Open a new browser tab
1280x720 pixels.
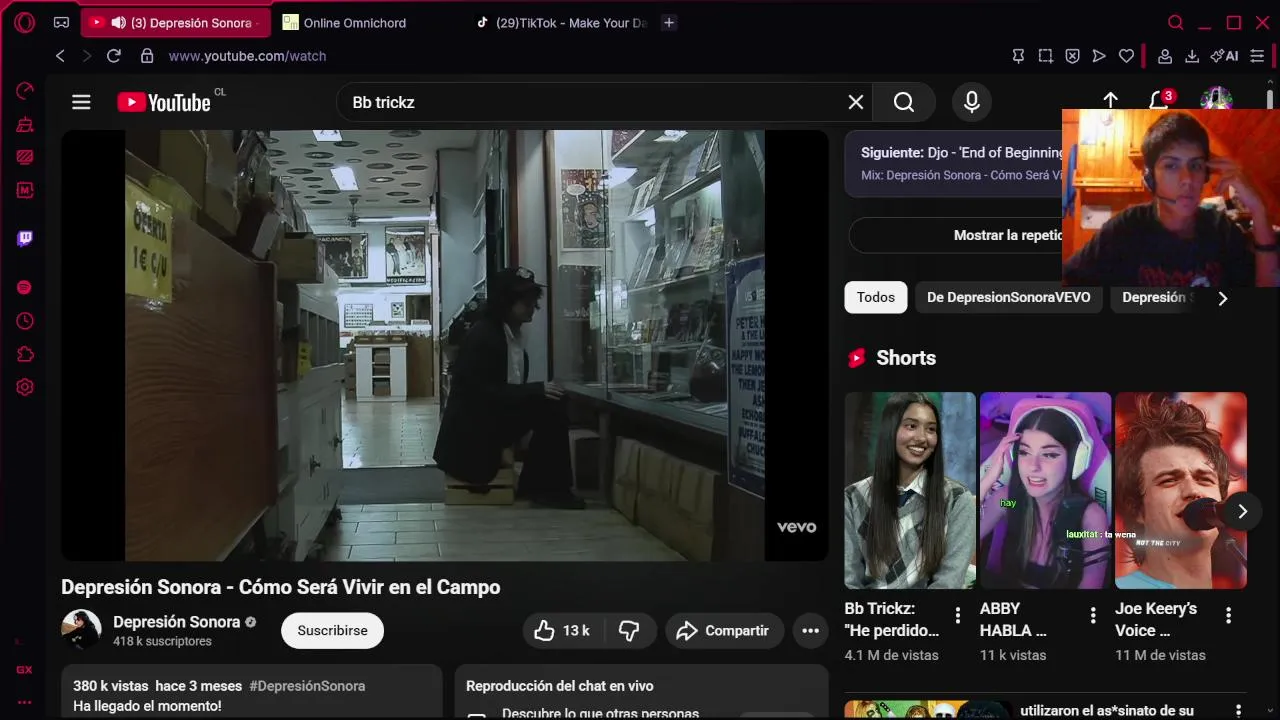pos(669,22)
